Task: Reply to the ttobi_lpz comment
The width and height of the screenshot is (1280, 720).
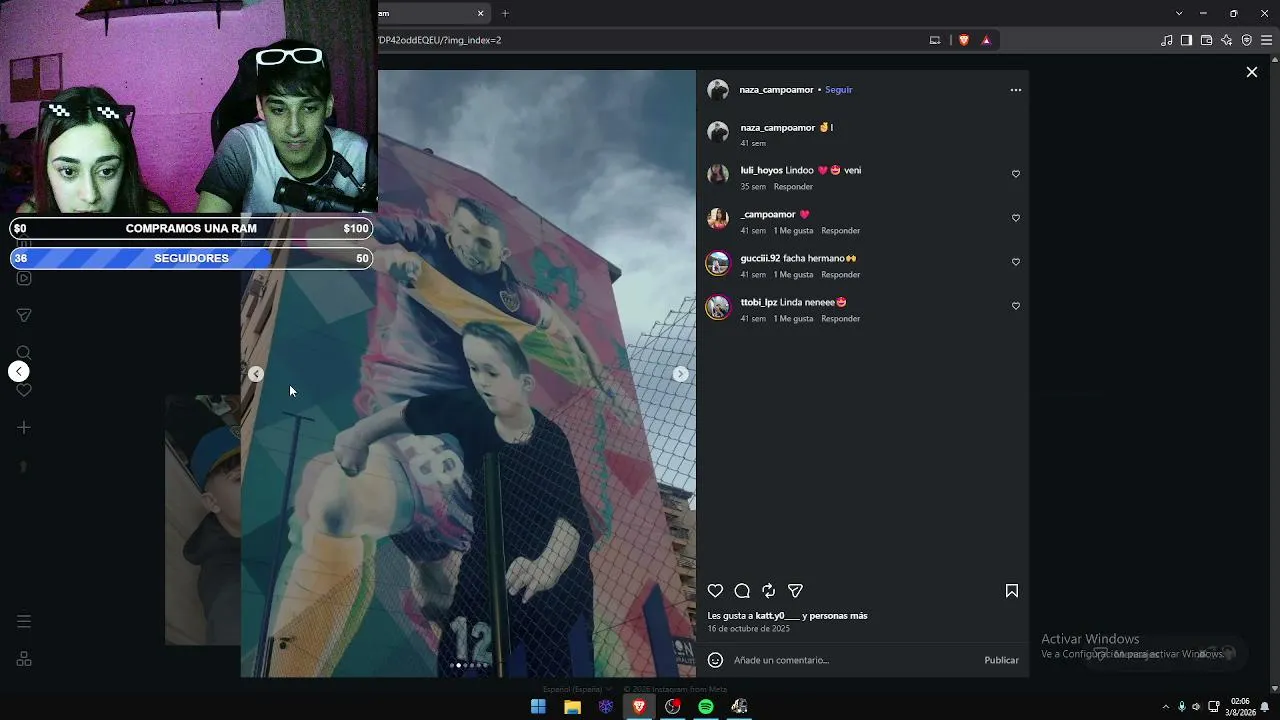Action: (840, 319)
